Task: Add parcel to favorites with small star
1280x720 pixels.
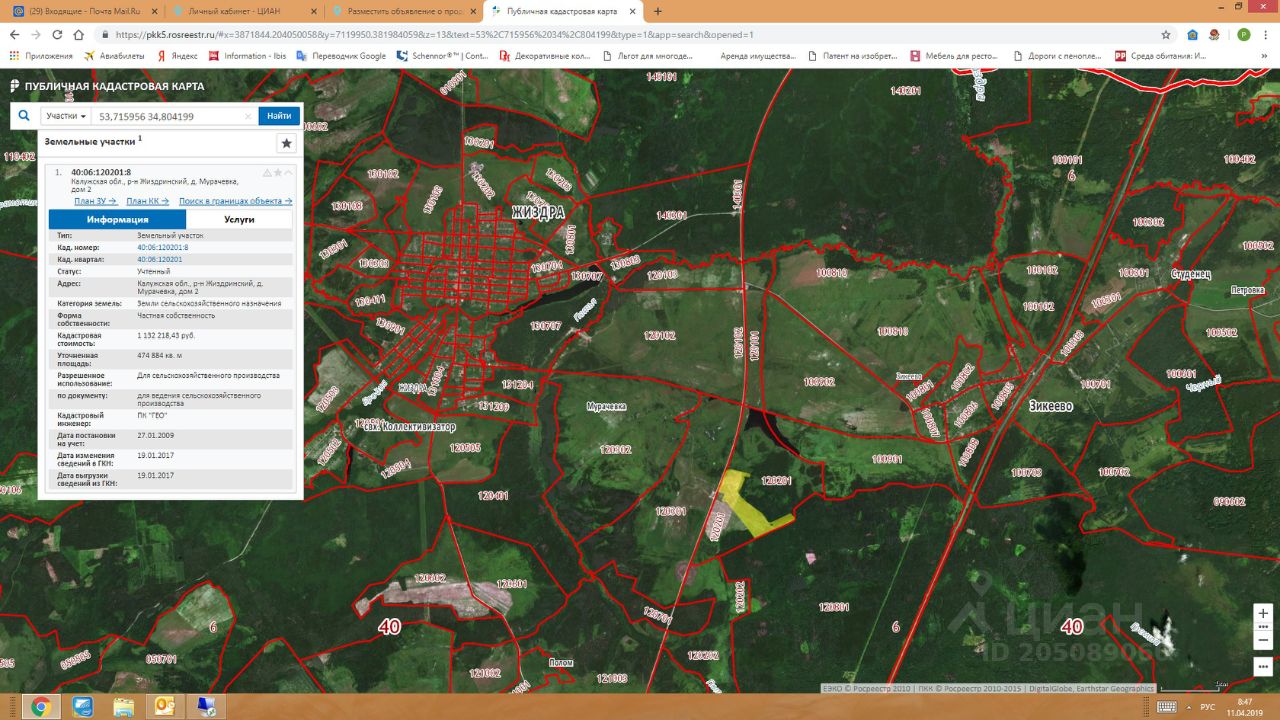Action: tap(278, 173)
